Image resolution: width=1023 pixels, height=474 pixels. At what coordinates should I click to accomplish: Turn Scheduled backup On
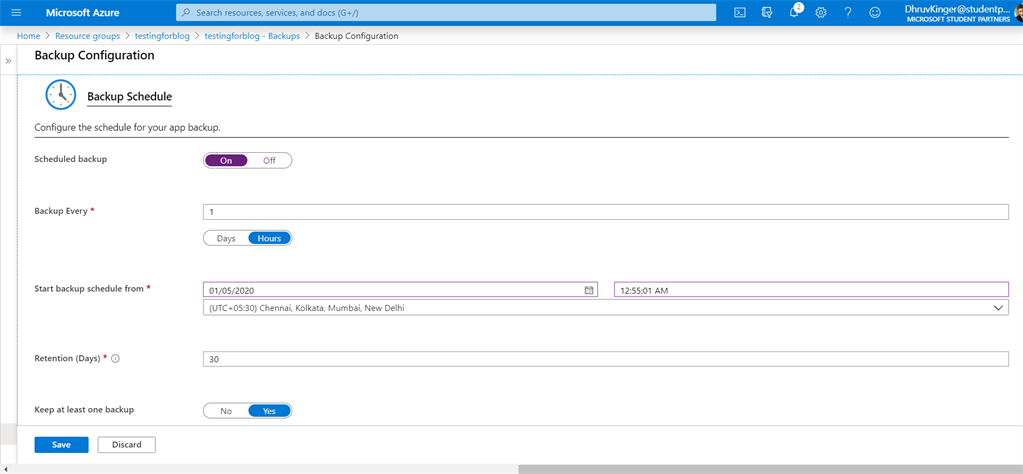[x=226, y=160]
